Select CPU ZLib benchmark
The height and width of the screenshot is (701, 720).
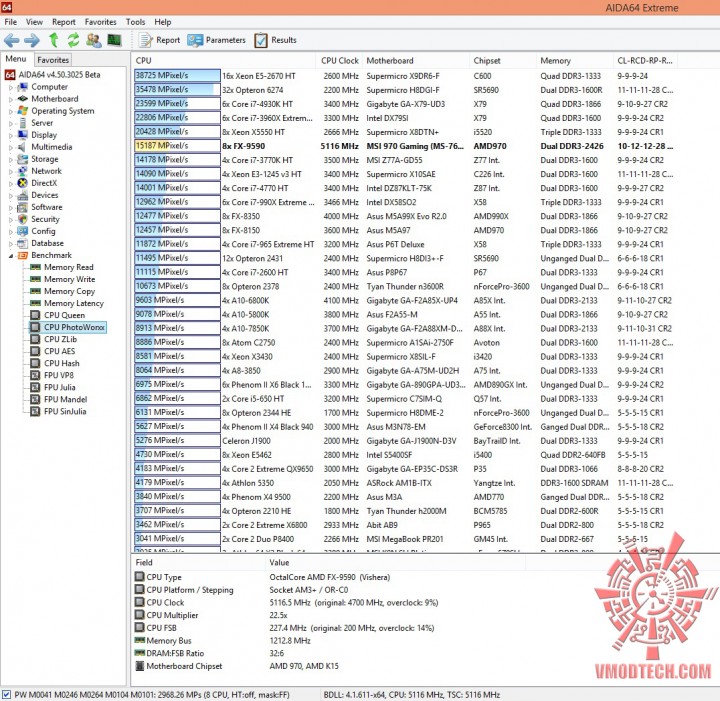click(60, 339)
